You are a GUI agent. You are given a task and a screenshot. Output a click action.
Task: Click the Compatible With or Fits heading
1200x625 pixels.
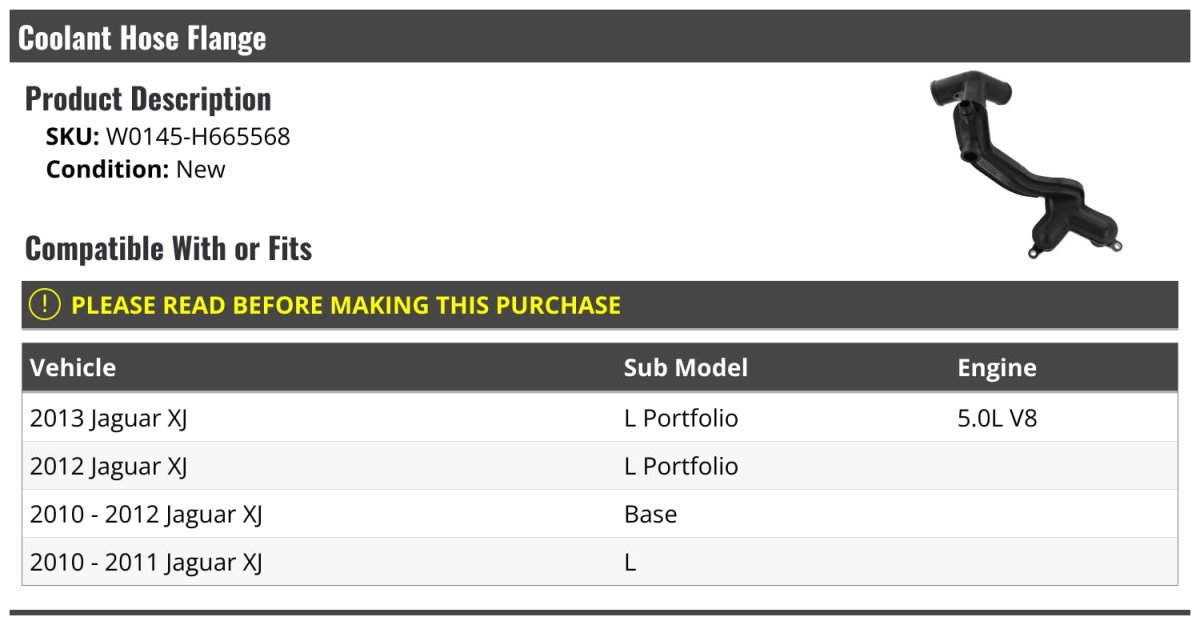coord(168,248)
